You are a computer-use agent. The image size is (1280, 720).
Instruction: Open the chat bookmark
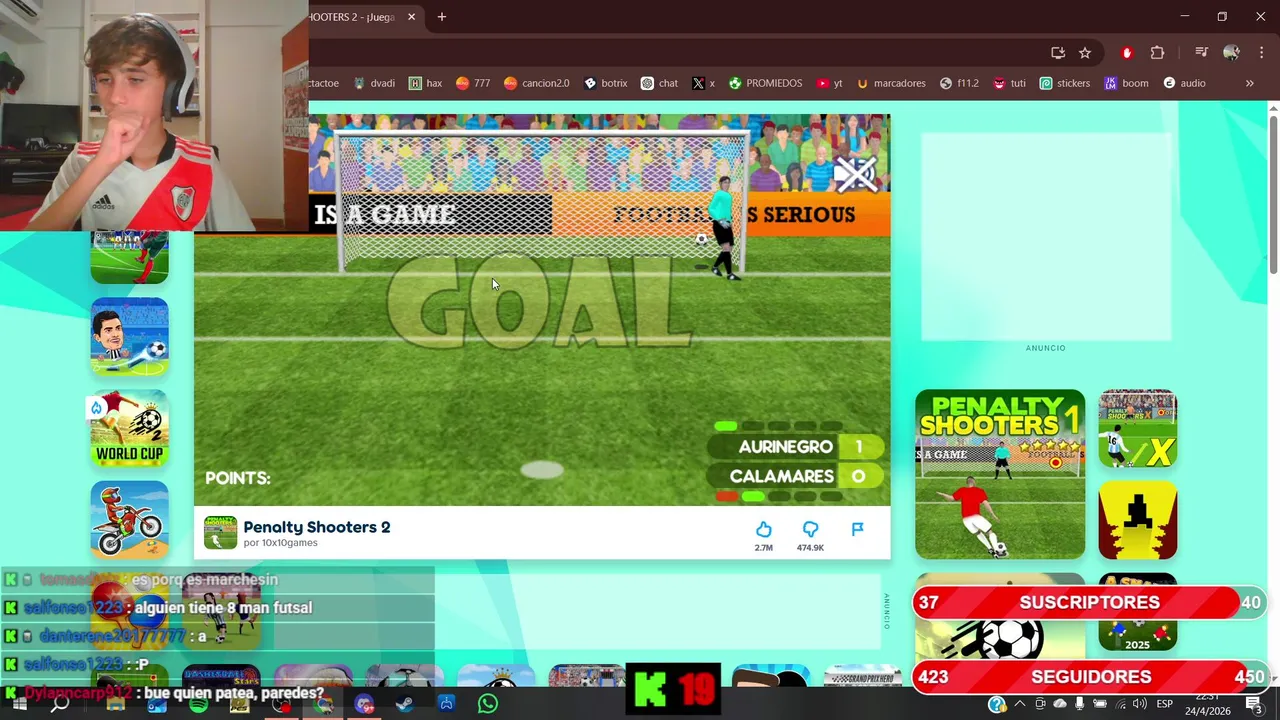coord(659,83)
